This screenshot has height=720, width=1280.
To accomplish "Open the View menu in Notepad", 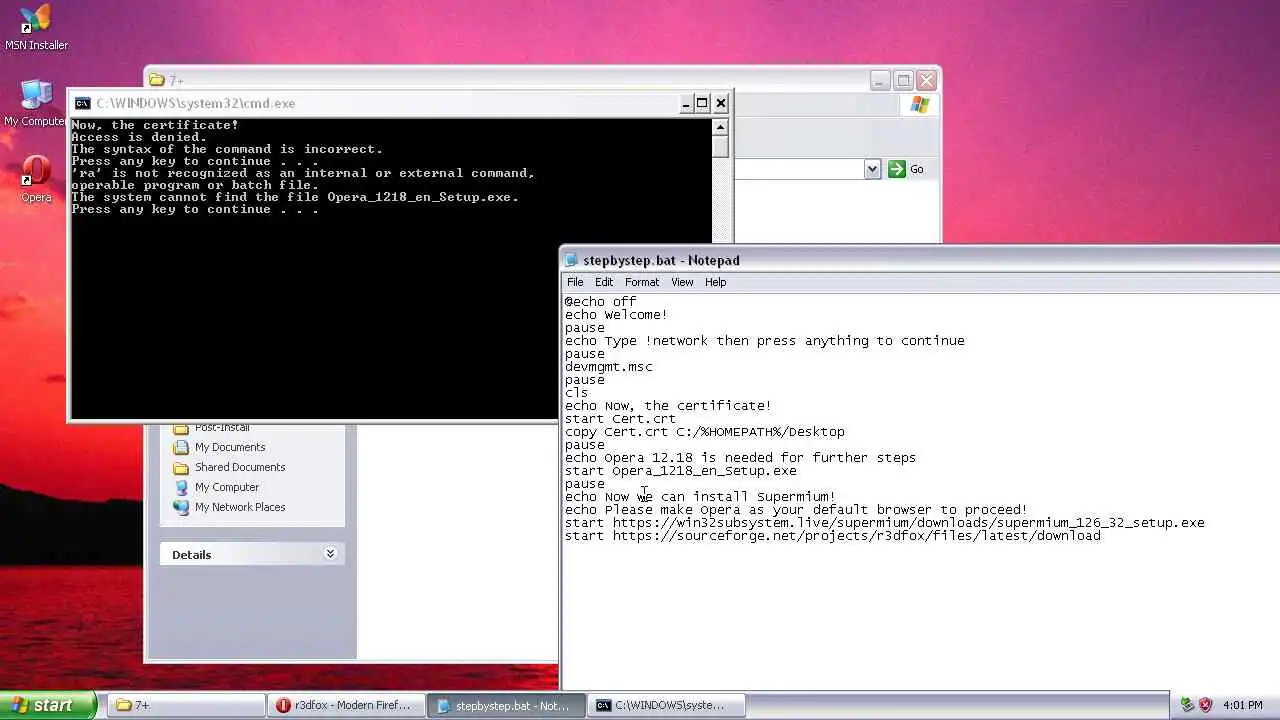I will click(682, 282).
